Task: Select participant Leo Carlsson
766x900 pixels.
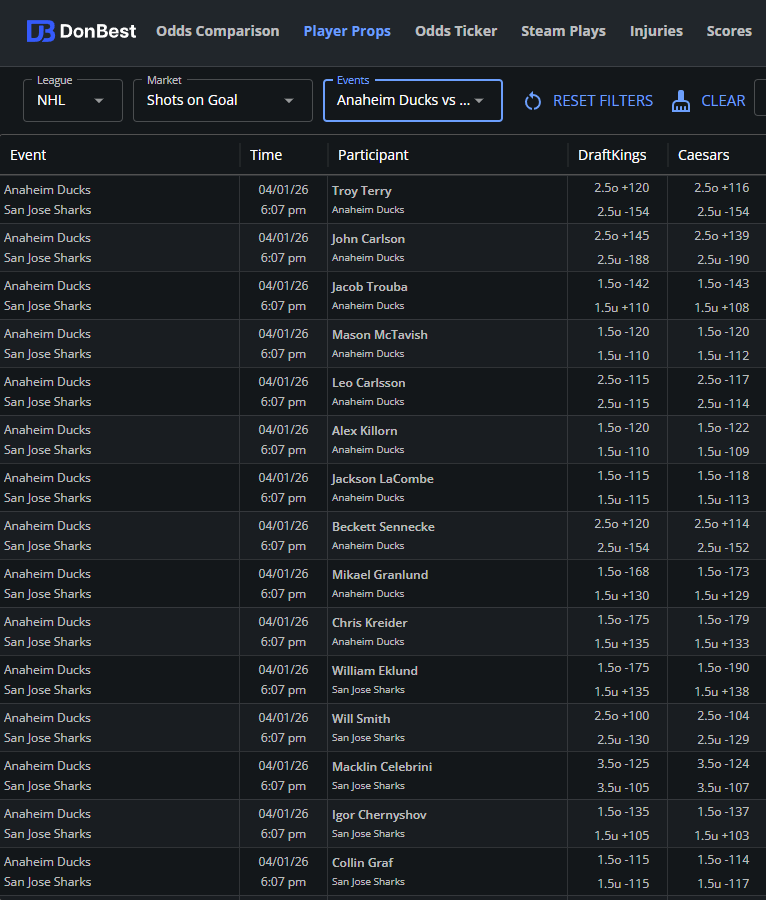Action: [x=368, y=383]
